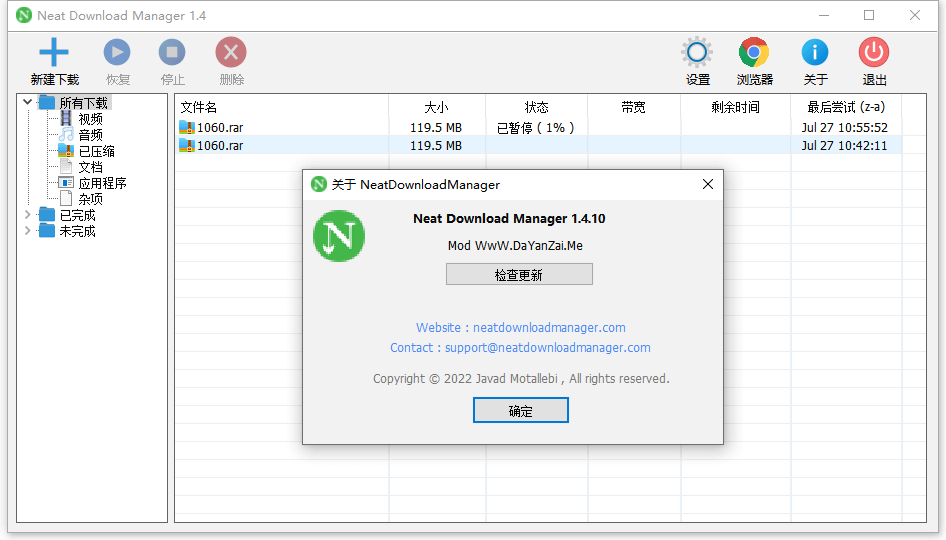Click the 已暂停 ( 1% ) status cell

(536, 128)
